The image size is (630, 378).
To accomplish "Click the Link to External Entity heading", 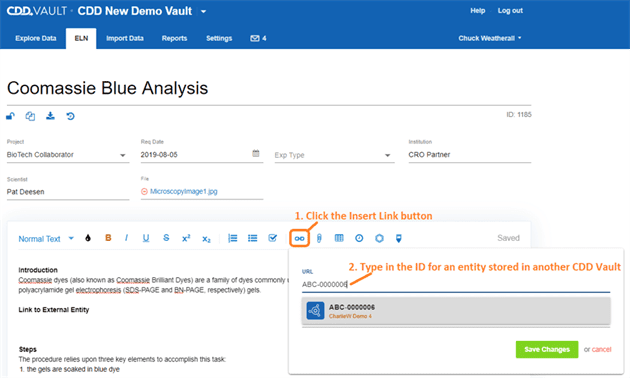I will [x=53, y=309].
